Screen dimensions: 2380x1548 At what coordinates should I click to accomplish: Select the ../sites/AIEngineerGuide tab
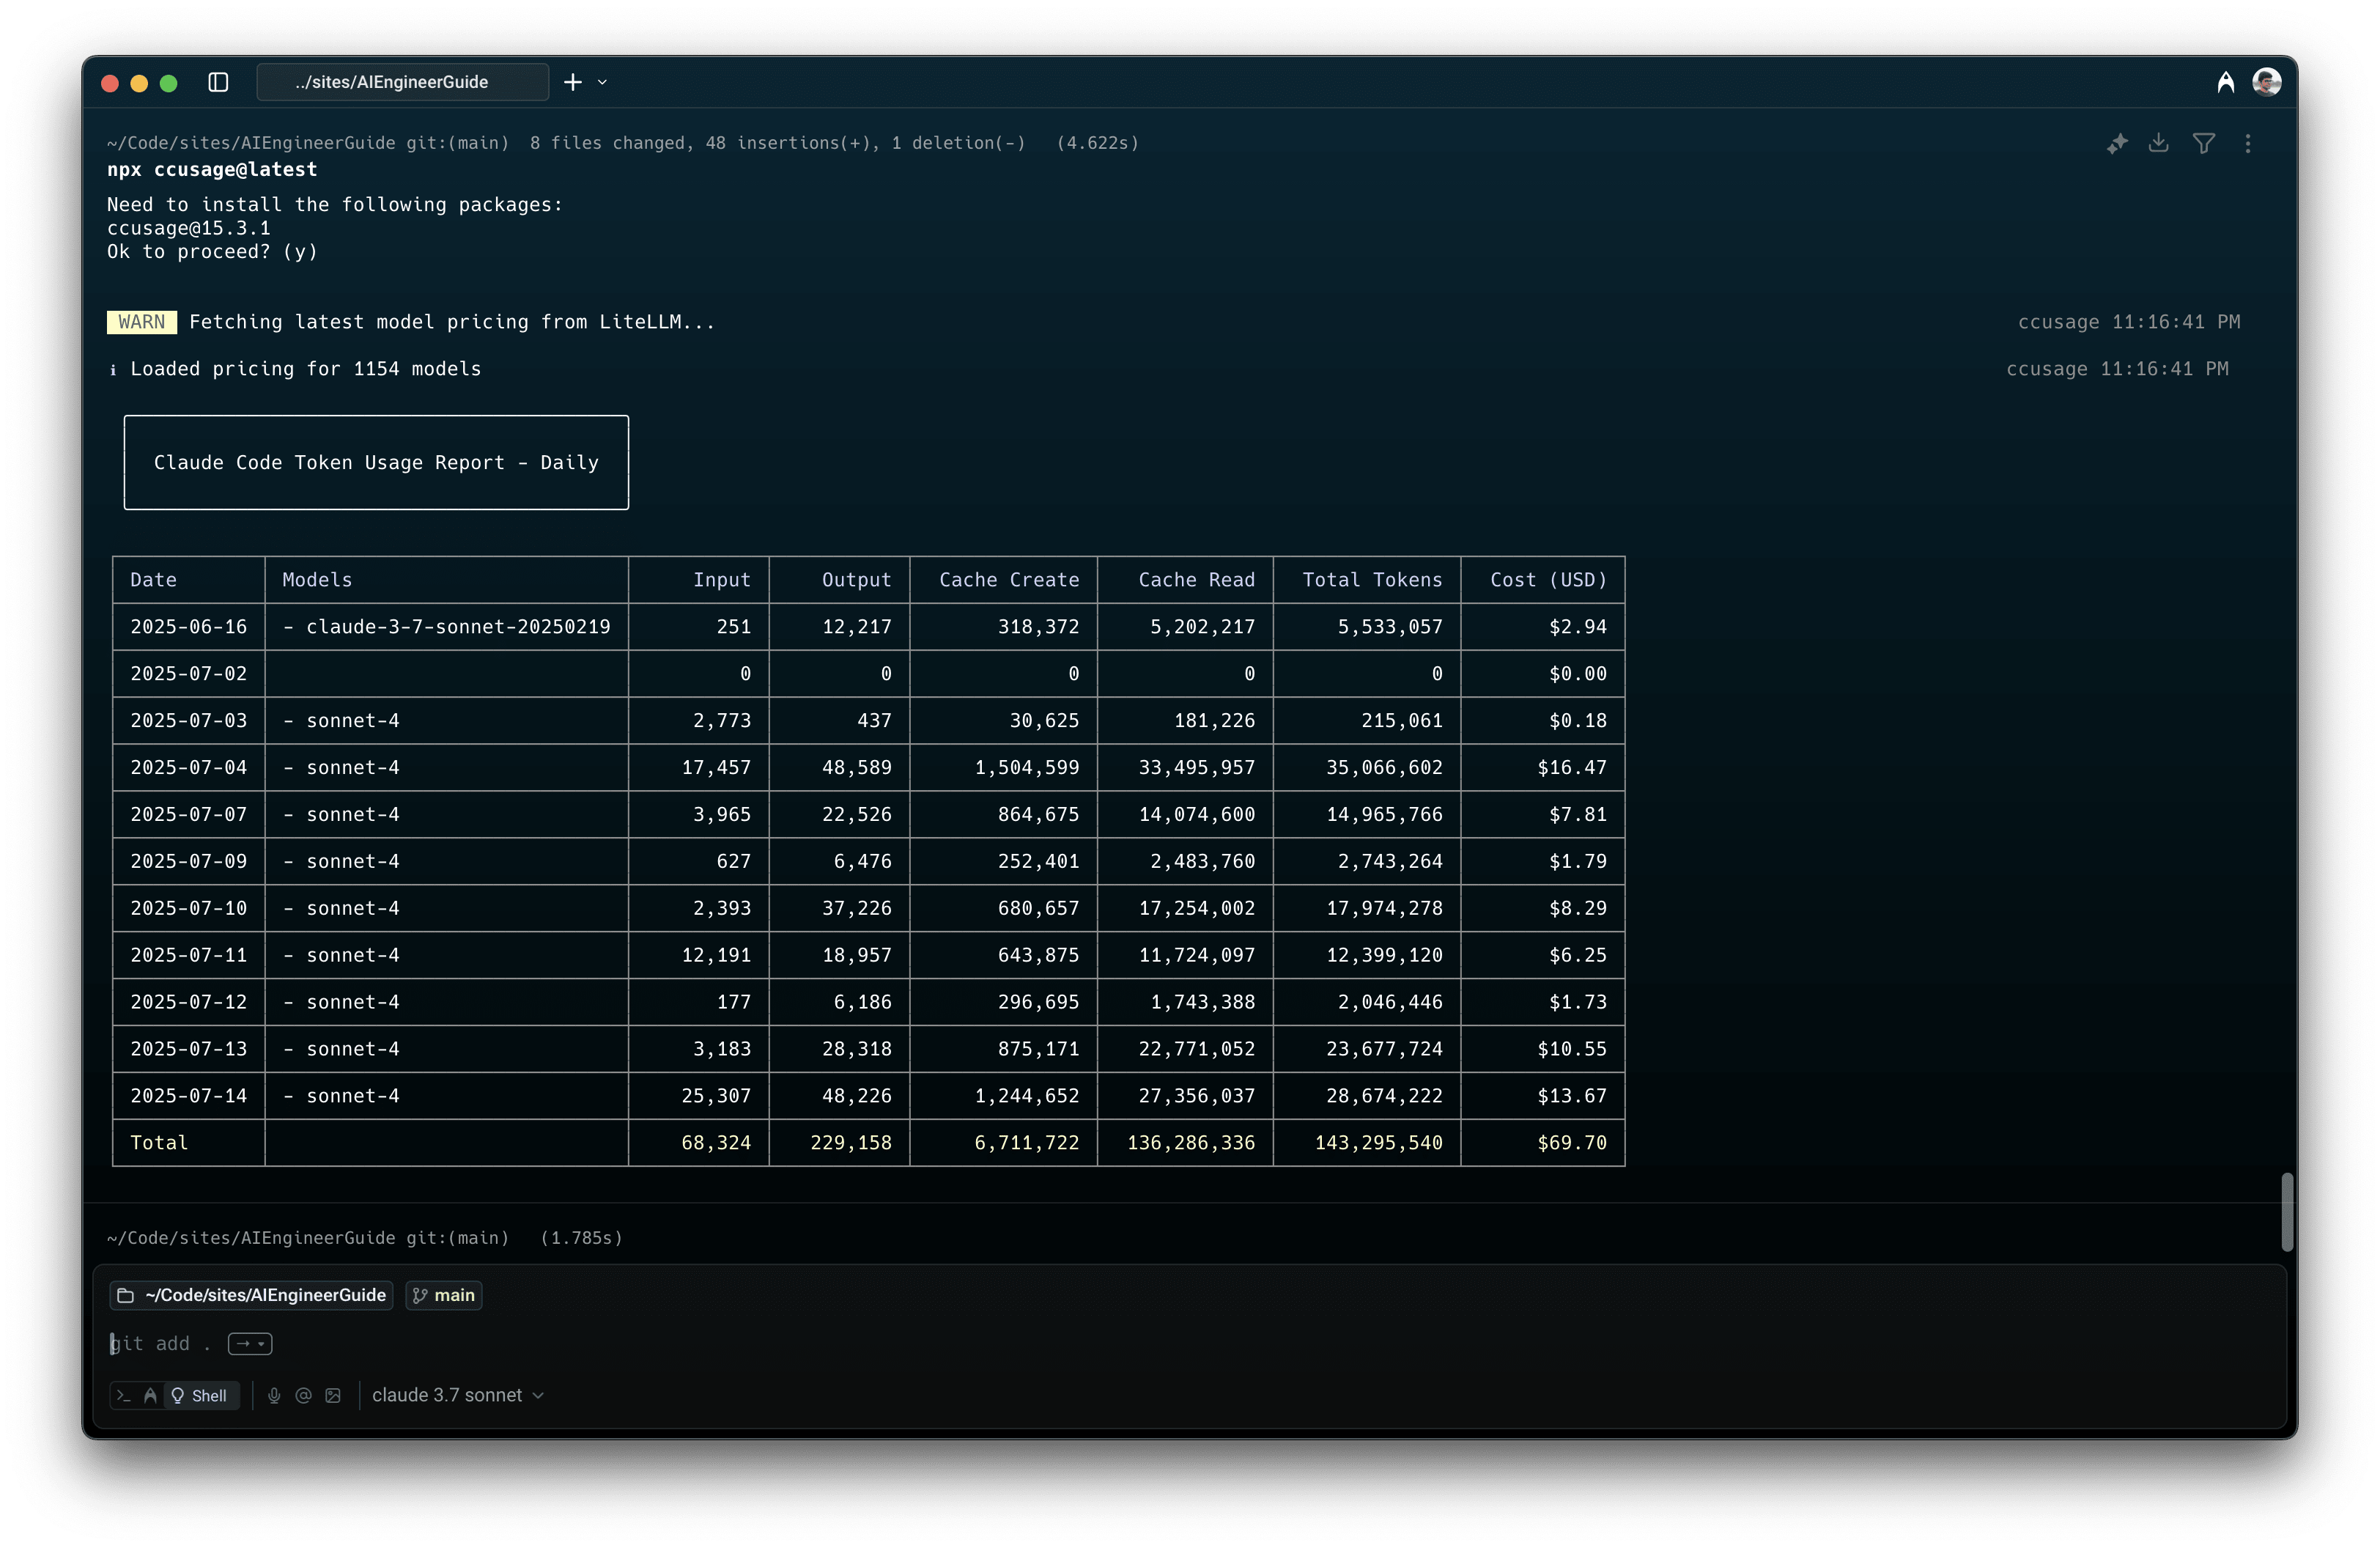[x=402, y=82]
